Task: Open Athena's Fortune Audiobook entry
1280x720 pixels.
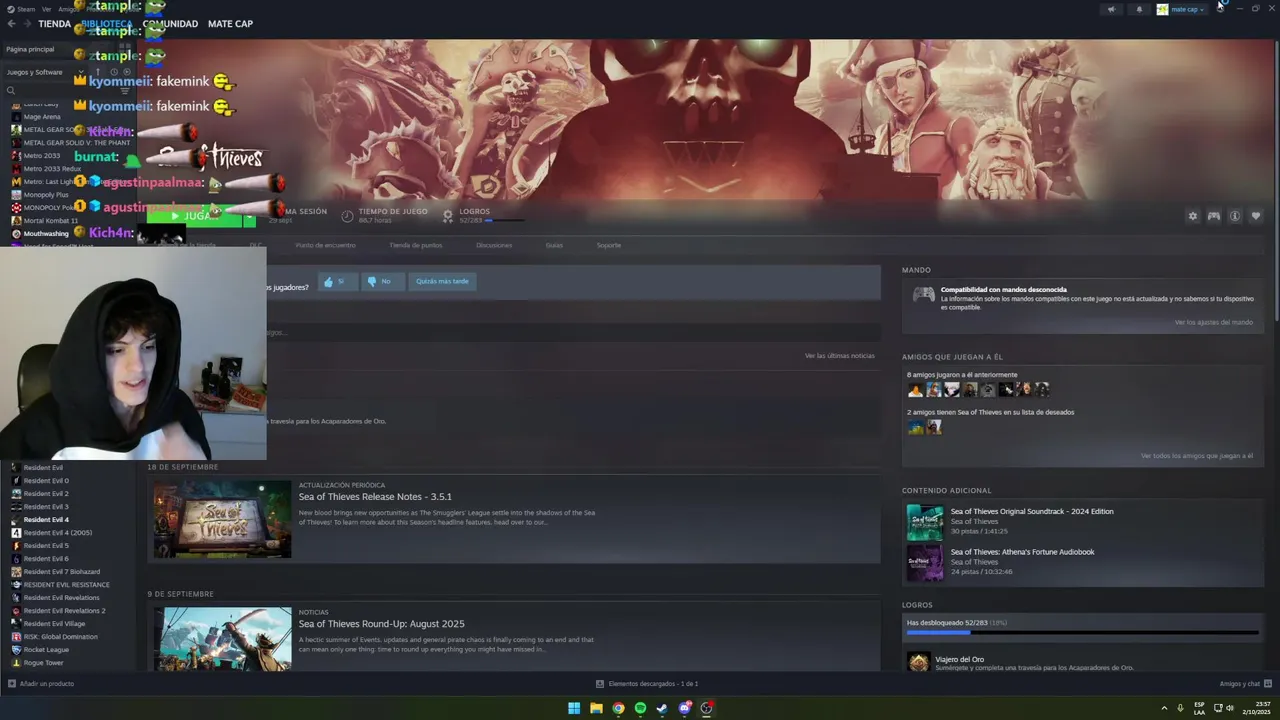Action: (x=1022, y=552)
